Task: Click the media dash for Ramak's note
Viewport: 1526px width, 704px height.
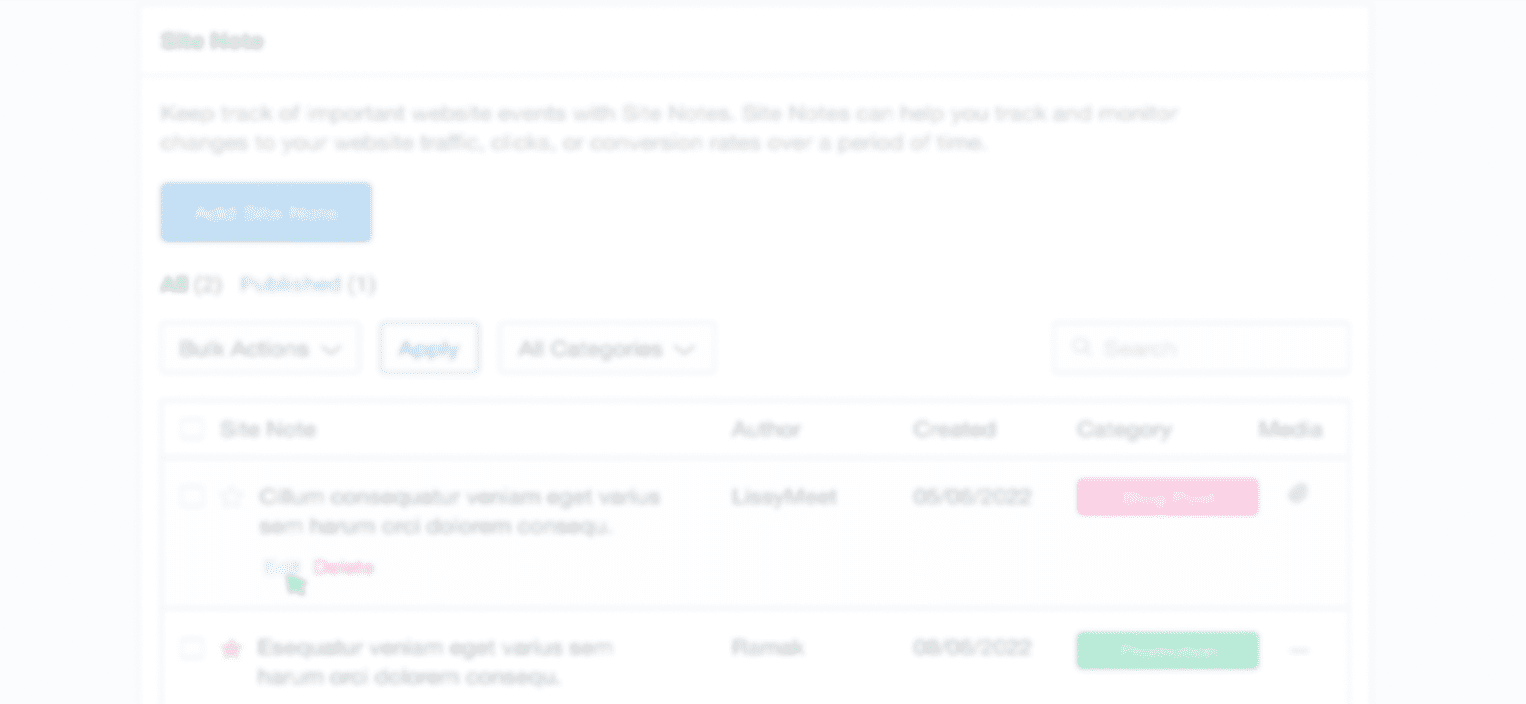Action: (x=1299, y=651)
